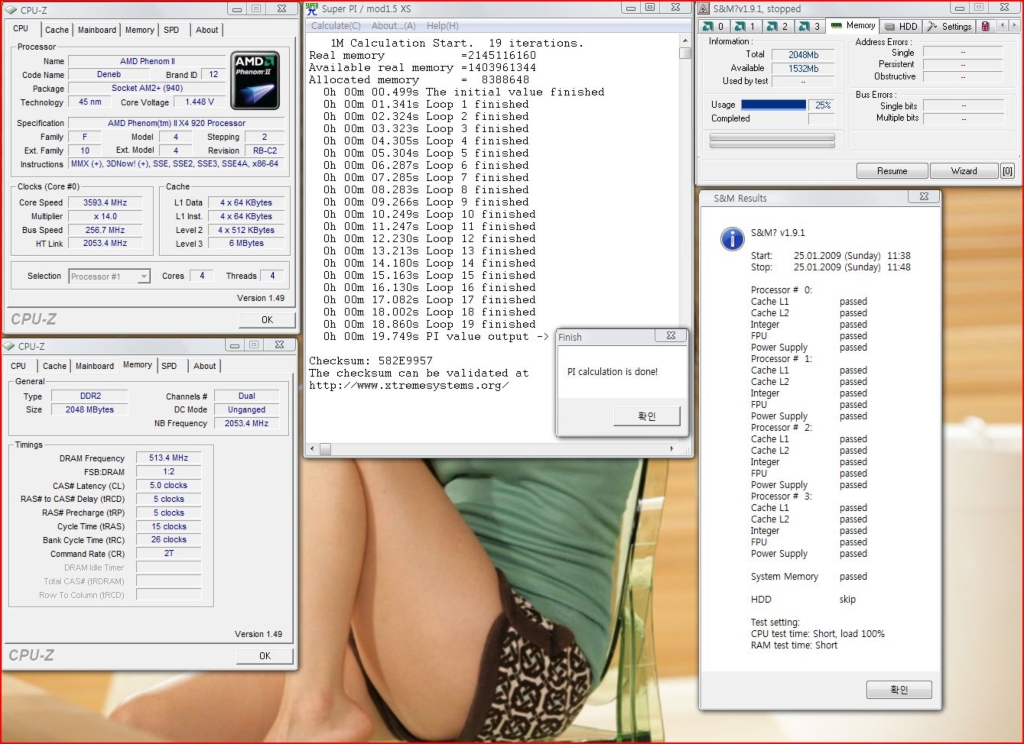Open Cache tab in the Timings CPU-Z window
This screenshot has width=1024, height=744.
click(x=54, y=366)
